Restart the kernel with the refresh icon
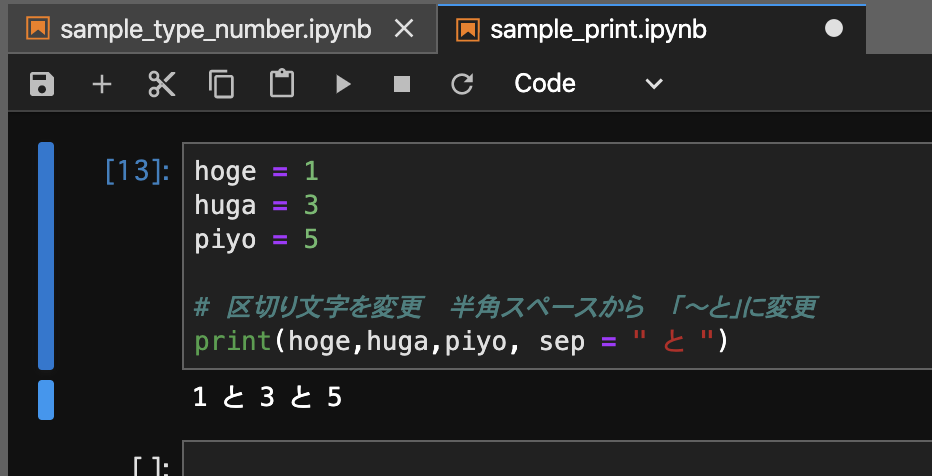 (x=462, y=84)
